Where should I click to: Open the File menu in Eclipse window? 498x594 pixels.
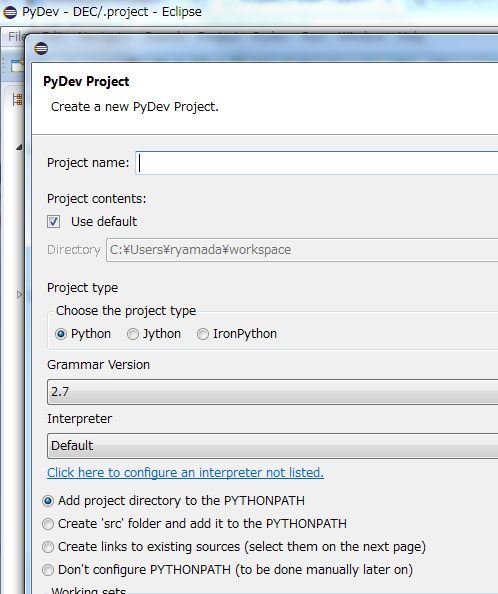pyautogui.click(x=17, y=37)
